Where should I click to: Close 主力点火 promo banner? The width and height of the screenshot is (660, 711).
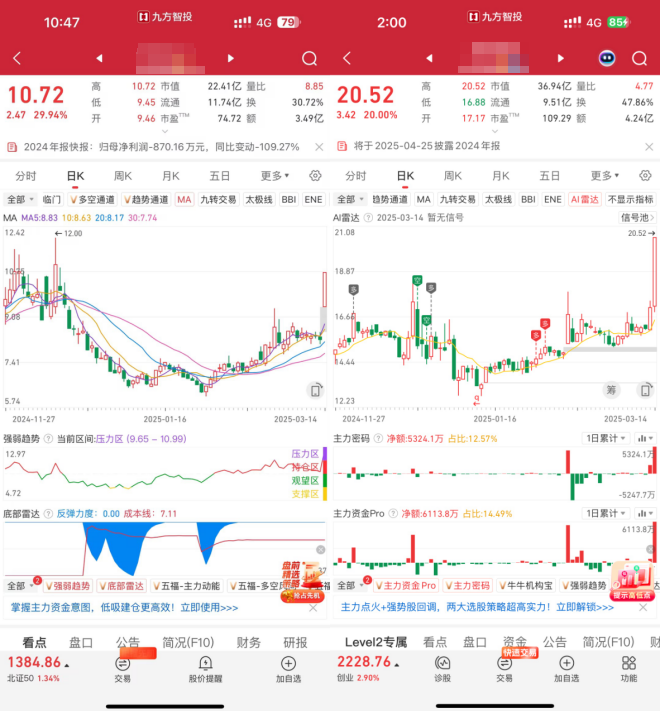643,607
